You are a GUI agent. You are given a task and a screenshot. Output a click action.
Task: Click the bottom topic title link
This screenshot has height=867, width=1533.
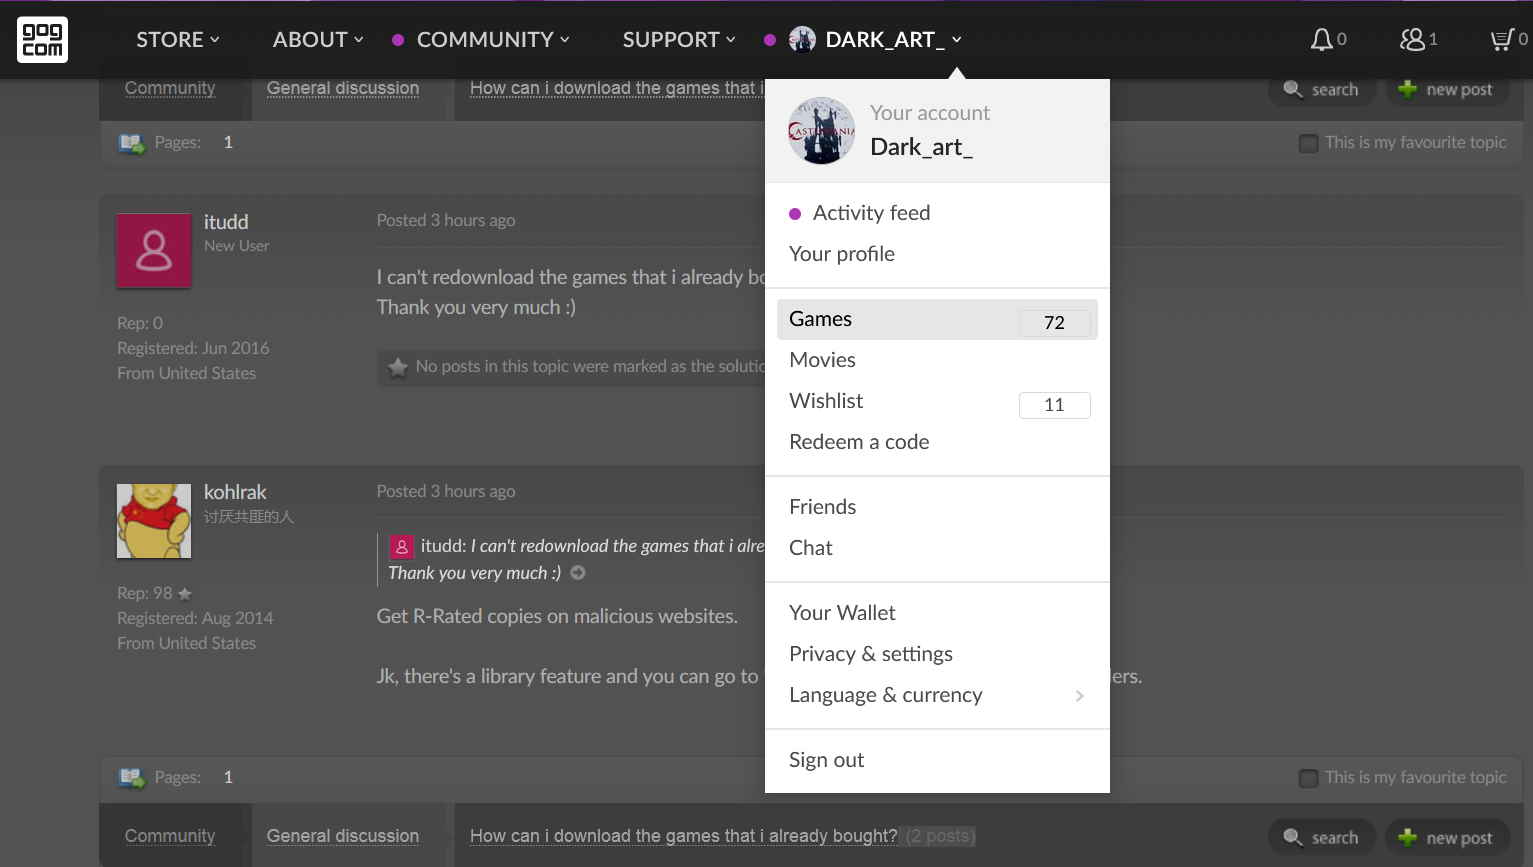click(x=684, y=836)
